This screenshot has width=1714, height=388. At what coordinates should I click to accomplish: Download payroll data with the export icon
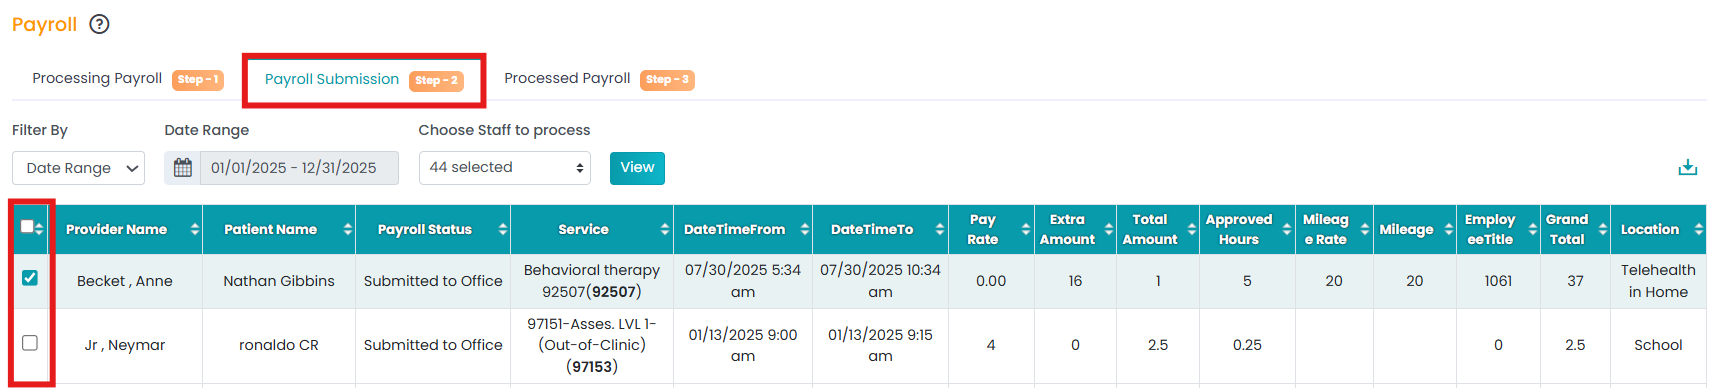1688,167
